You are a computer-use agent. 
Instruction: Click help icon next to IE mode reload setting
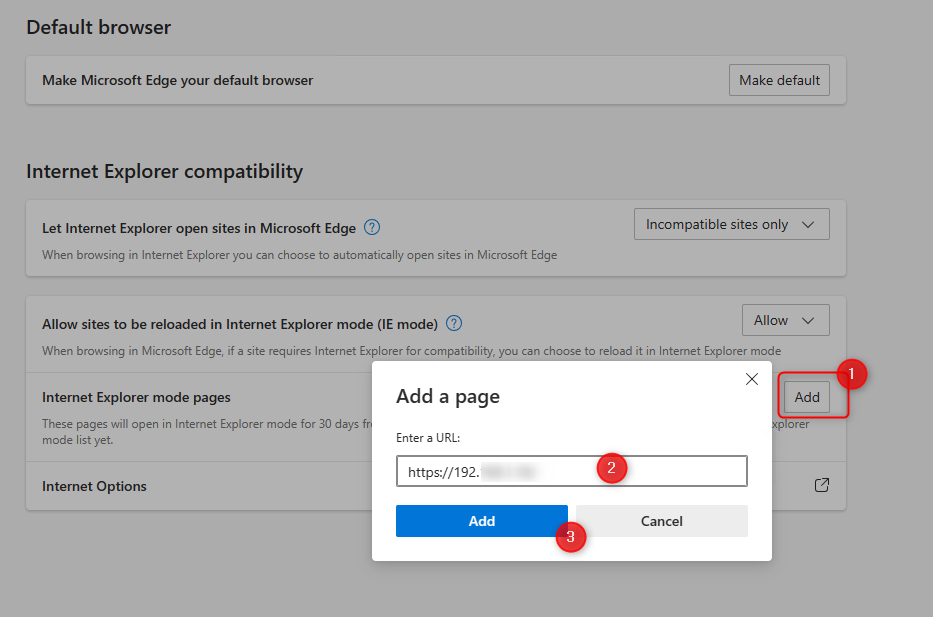coord(454,323)
